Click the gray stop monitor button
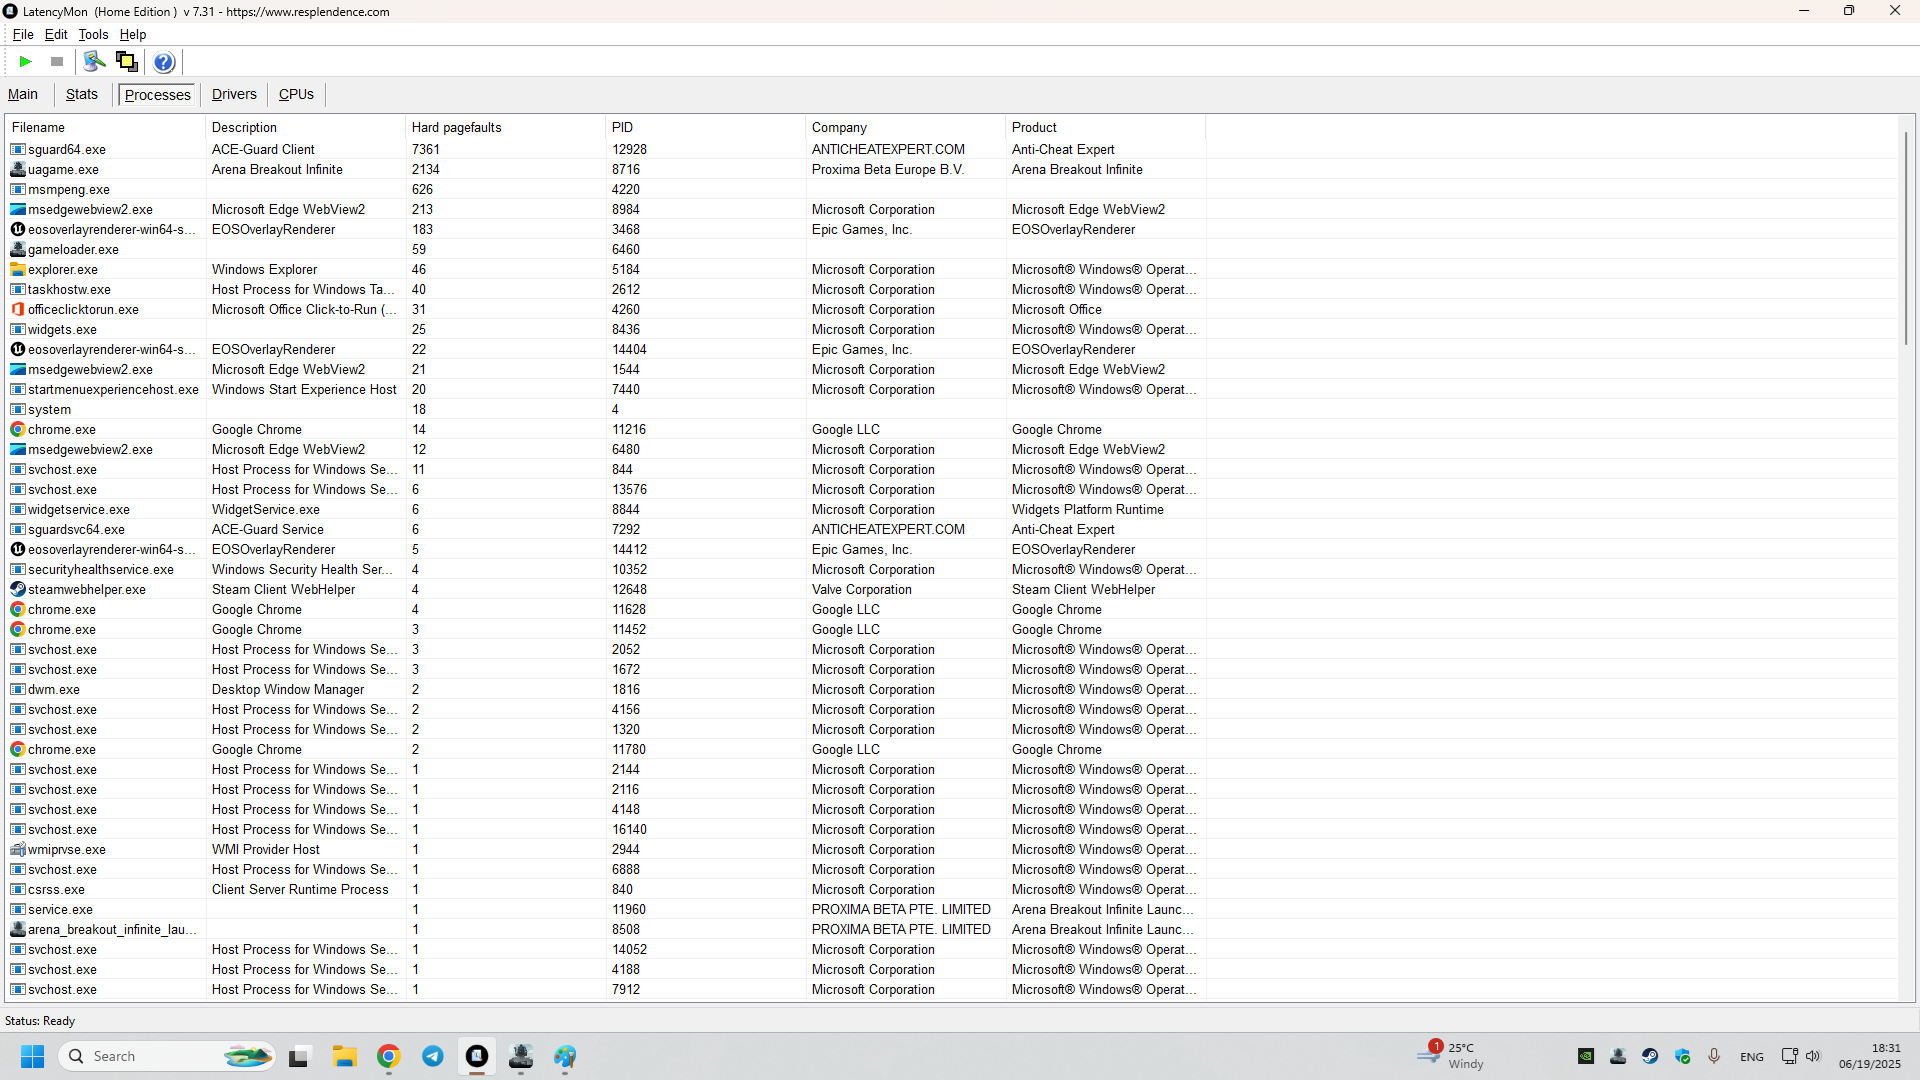The height and width of the screenshot is (1080, 1920). pos(57,62)
